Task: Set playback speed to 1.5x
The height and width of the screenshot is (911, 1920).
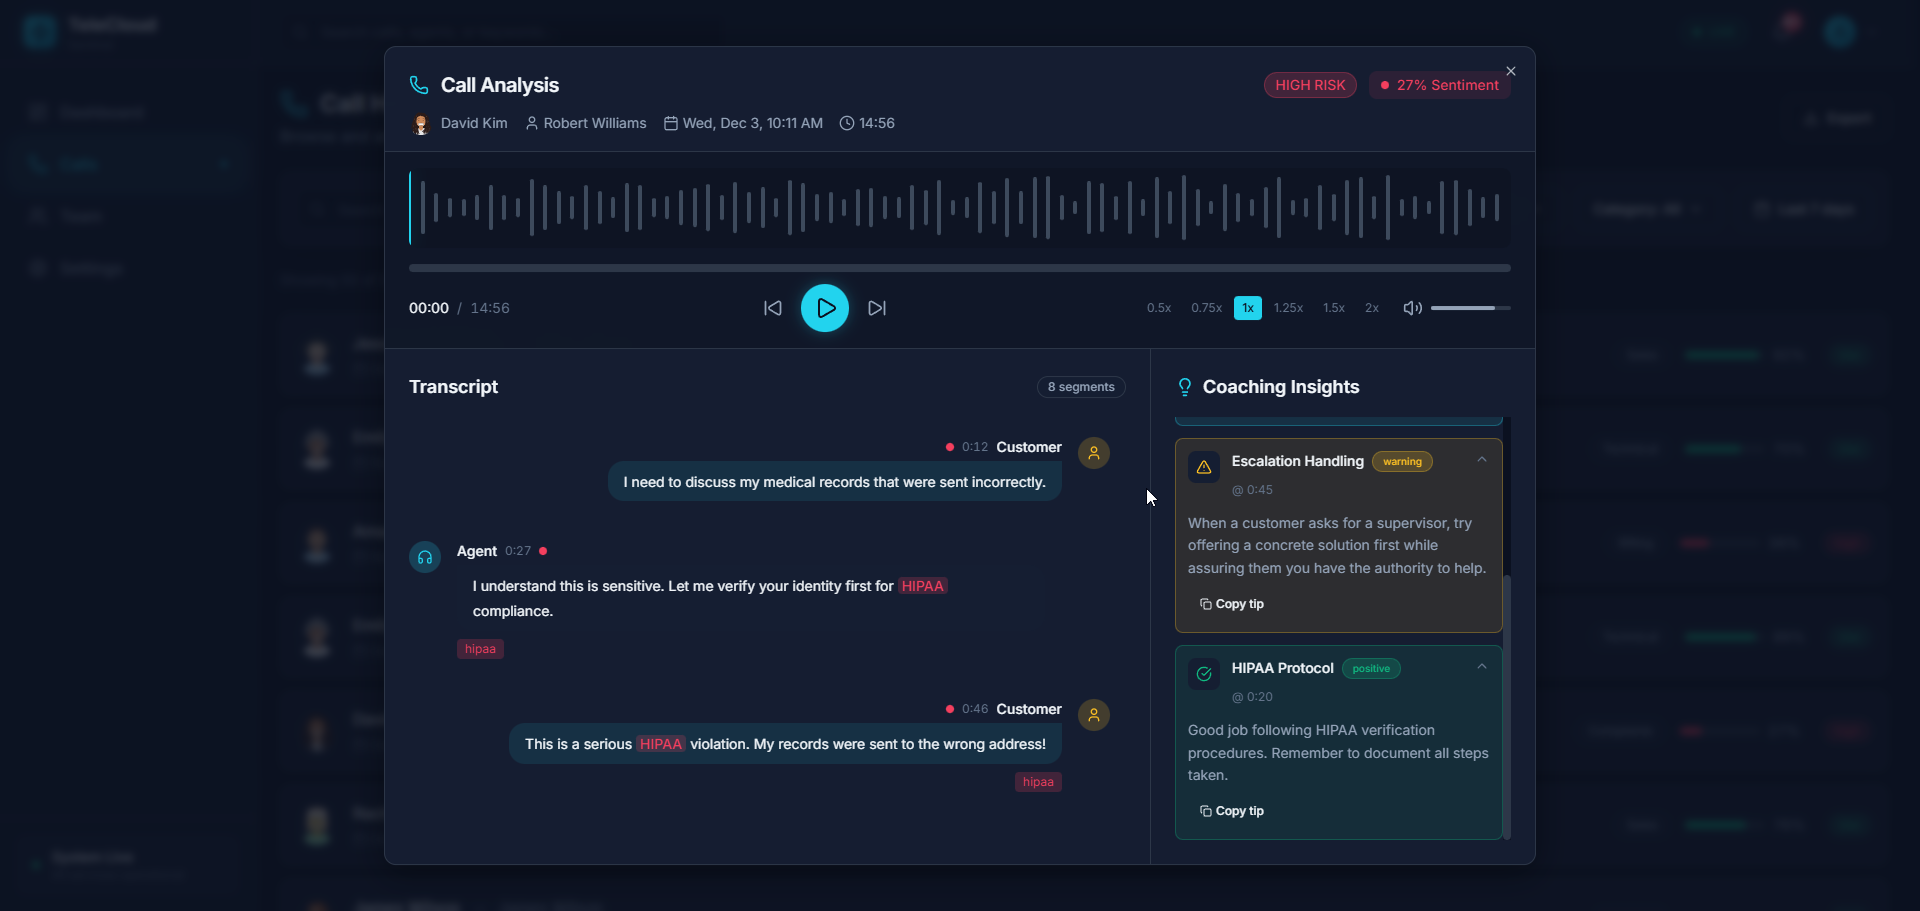Action: [x=1334, y=308]
